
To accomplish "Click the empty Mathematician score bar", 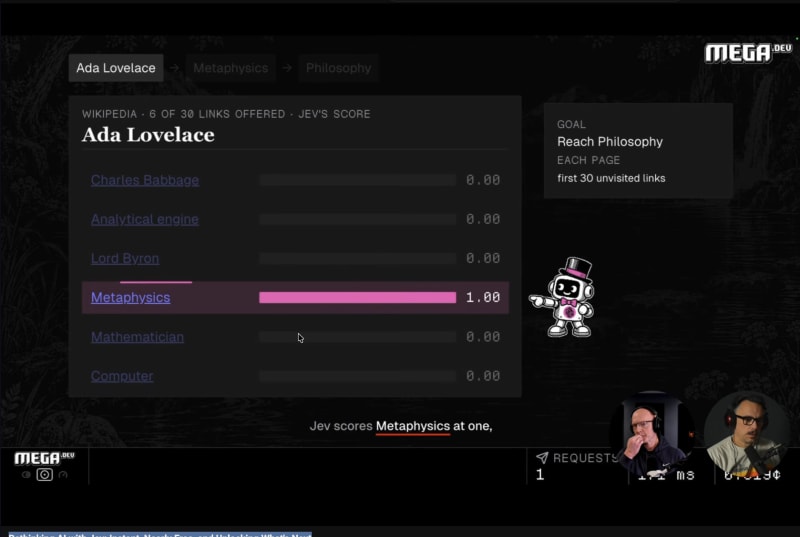I will [358, 337].
